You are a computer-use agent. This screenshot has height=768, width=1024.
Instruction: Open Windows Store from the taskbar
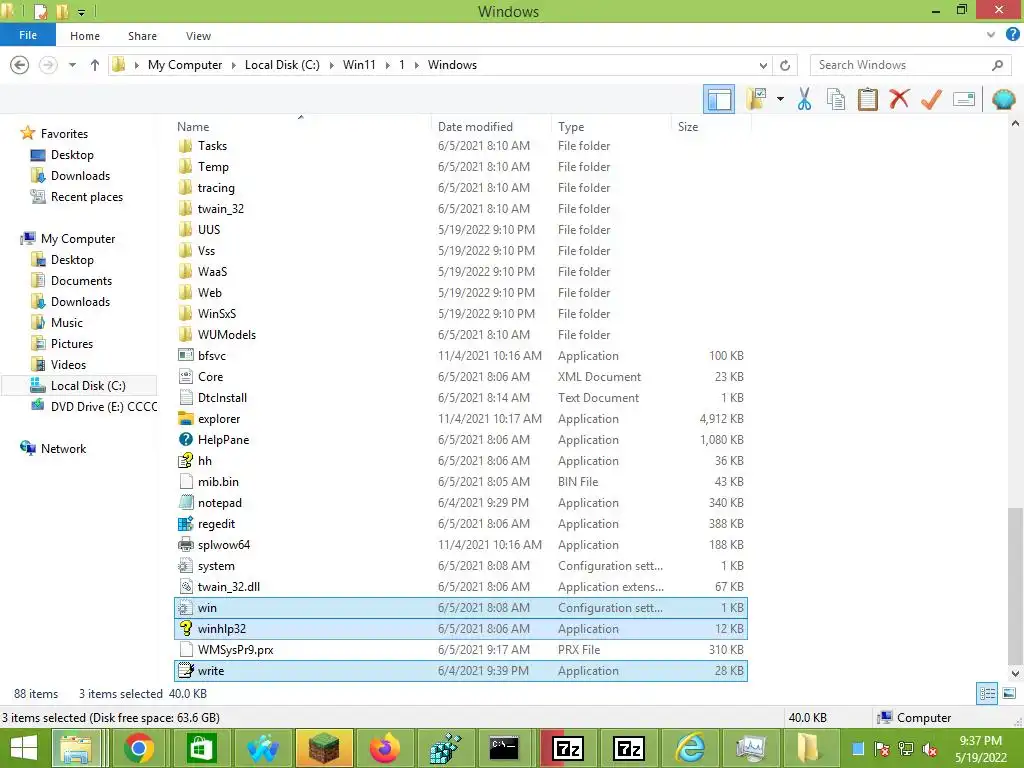[200, 748]
